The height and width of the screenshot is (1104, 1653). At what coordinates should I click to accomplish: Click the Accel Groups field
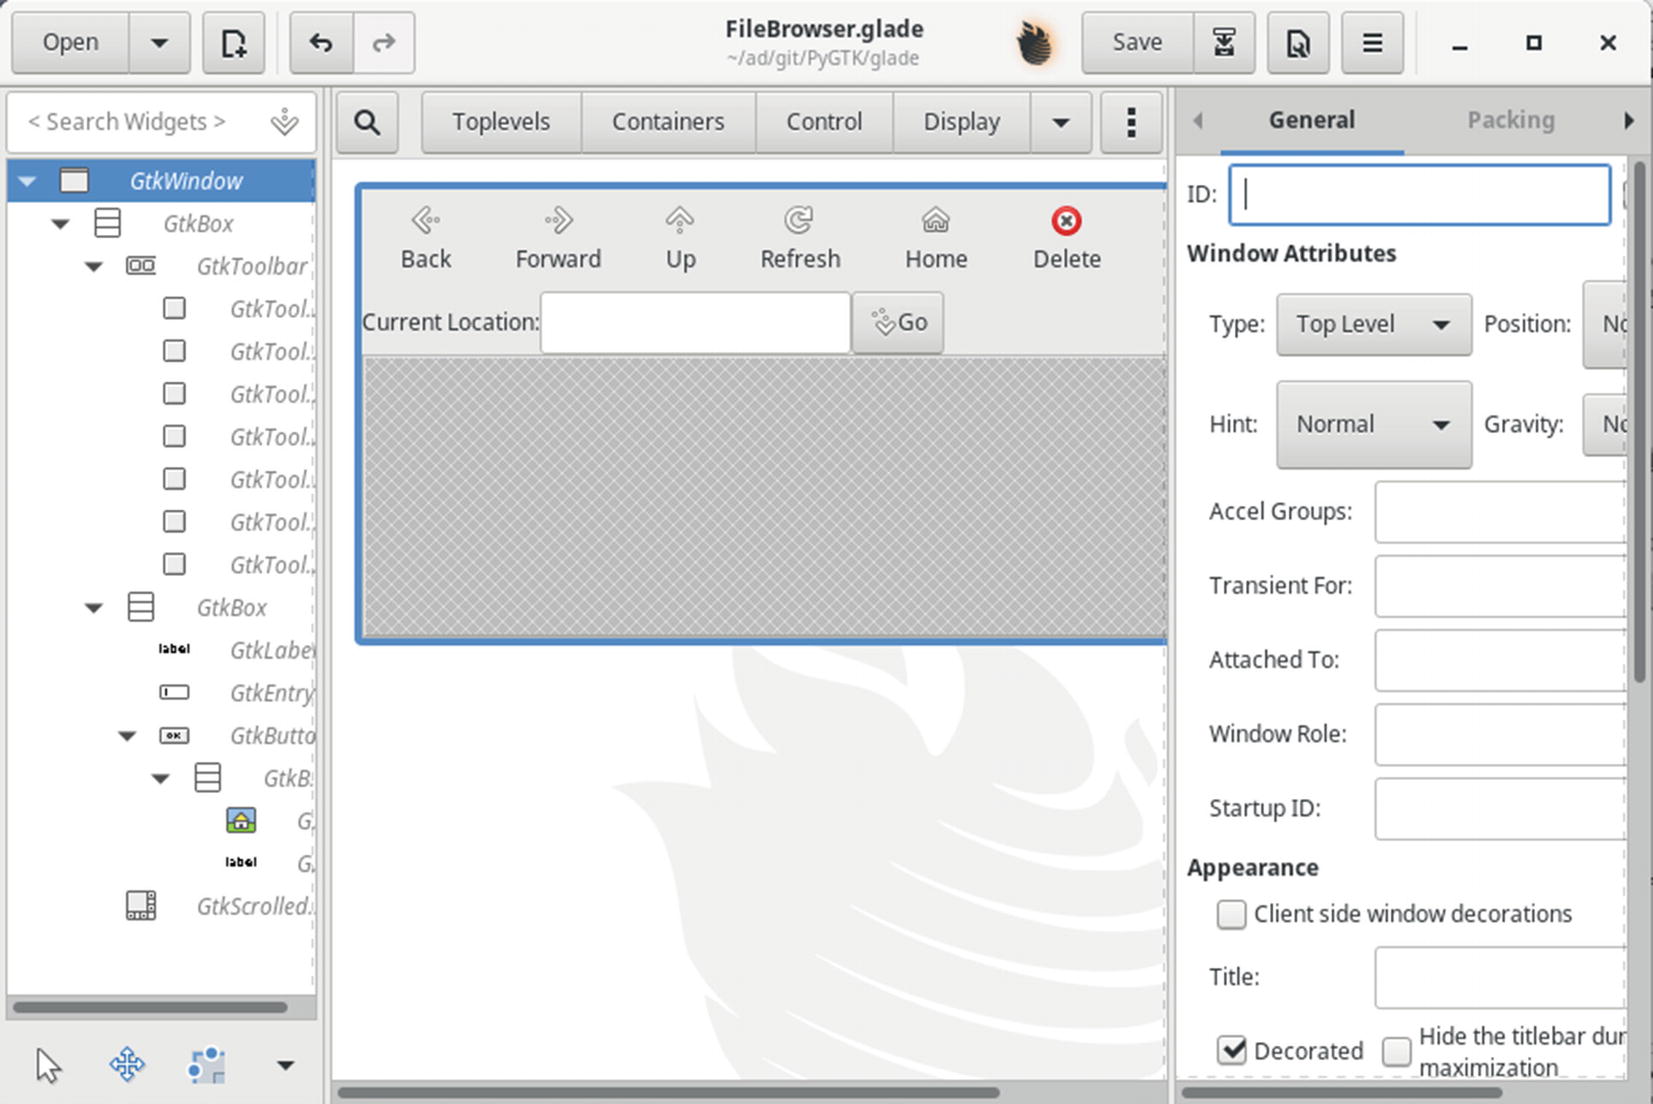pos(1500,512)
